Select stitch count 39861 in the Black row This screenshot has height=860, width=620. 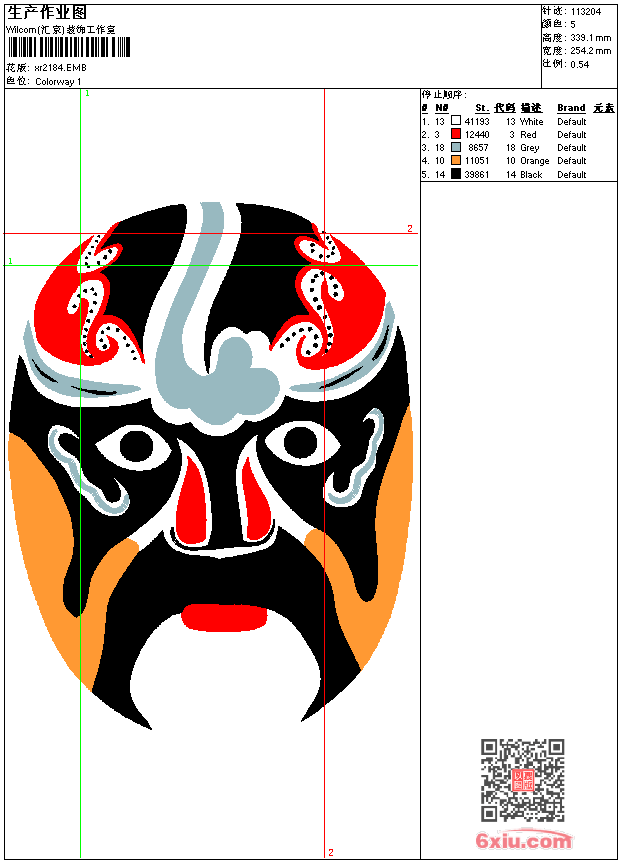point(477,175)
